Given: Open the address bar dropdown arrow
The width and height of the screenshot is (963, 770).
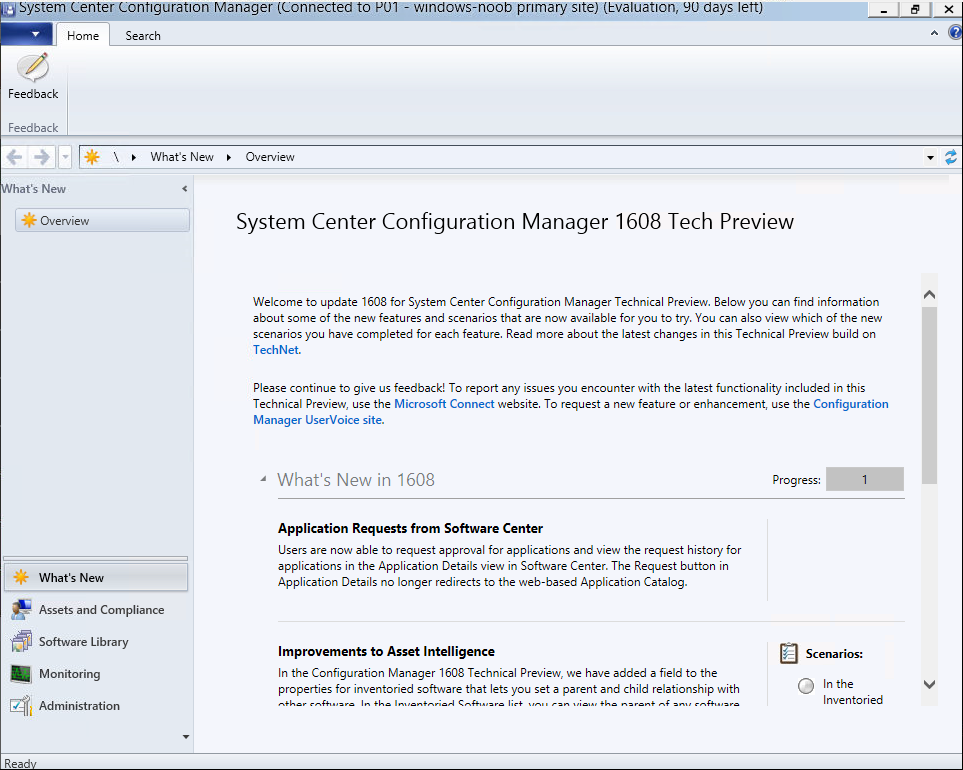Looking at the screenshot, I should pyautogui.click(x=930, y=157).
